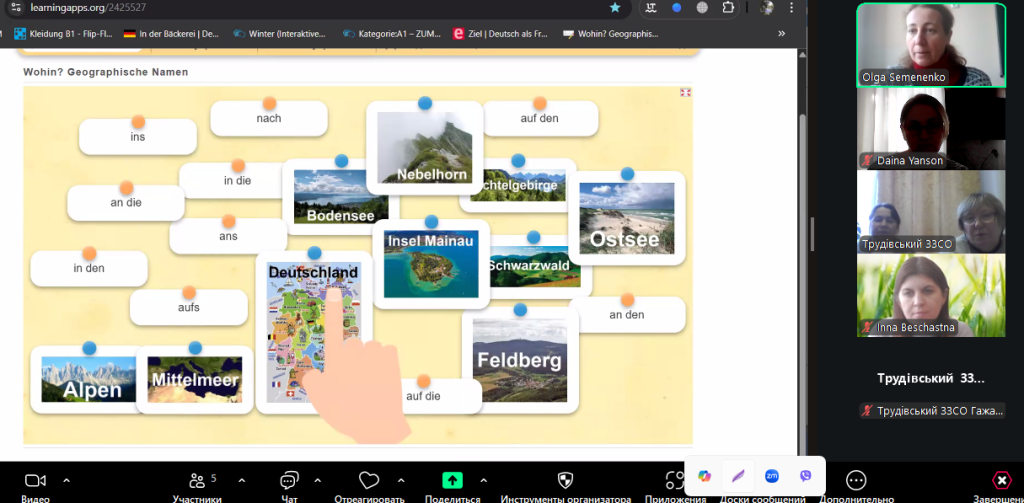Click the red end meeting icon
The image size is (1024, 503).
(x=1001, y=480)
